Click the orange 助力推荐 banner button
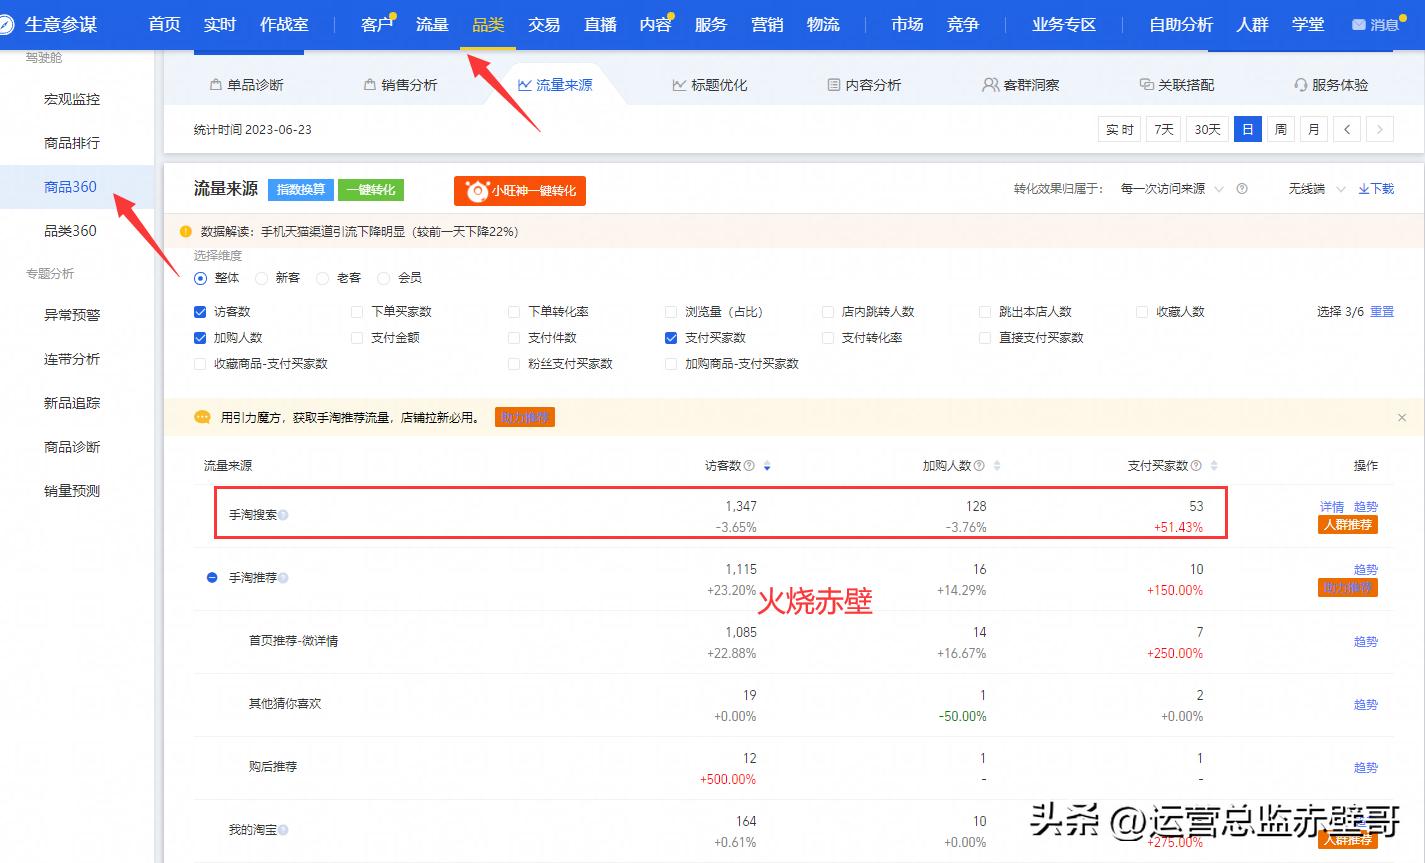Screen dimensions: 1425x863 click(525, 417)
